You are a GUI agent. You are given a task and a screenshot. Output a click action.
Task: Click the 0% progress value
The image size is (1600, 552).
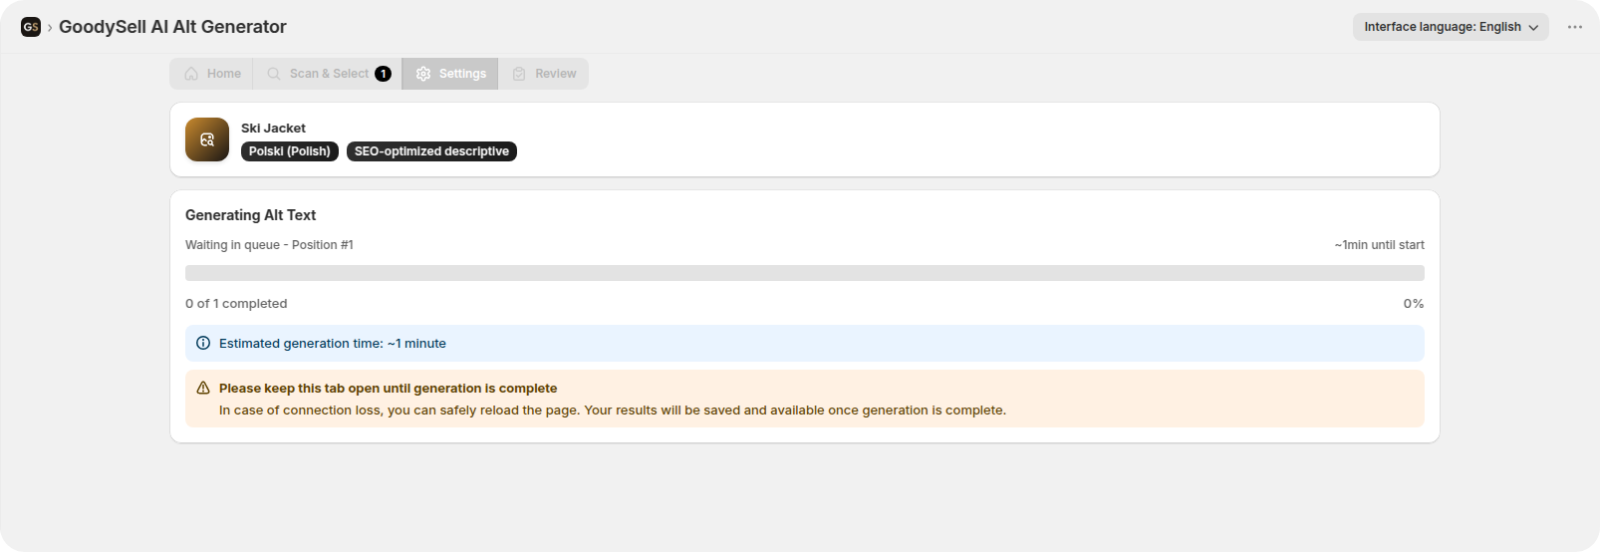coord(1413,304)
